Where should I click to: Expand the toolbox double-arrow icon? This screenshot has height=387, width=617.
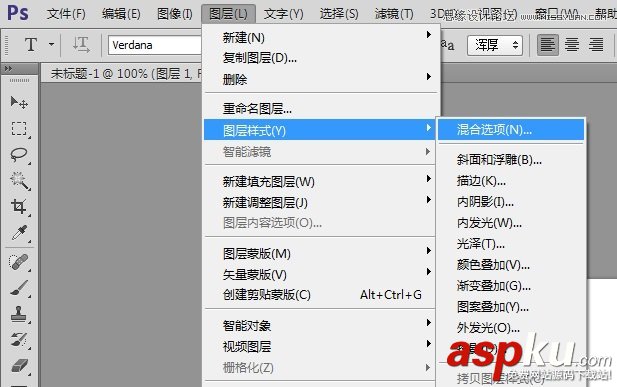coord(8,69)
